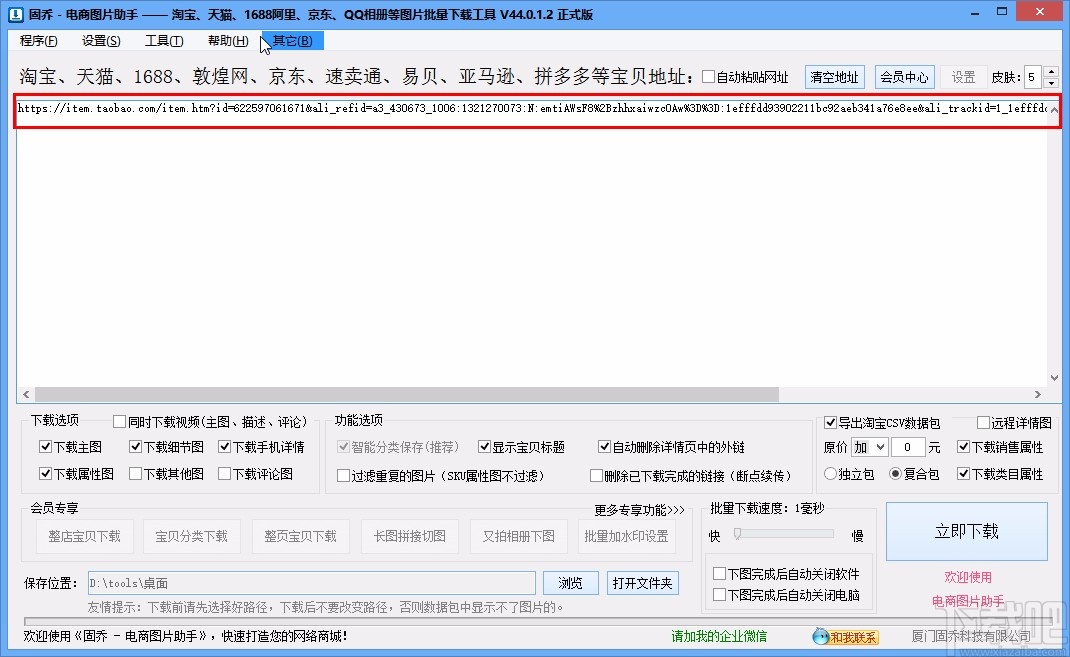Enable 下图完成后自动关闭软件
Image resolution: width=1070 pixels, height=657 pixels.
(719, 574)
